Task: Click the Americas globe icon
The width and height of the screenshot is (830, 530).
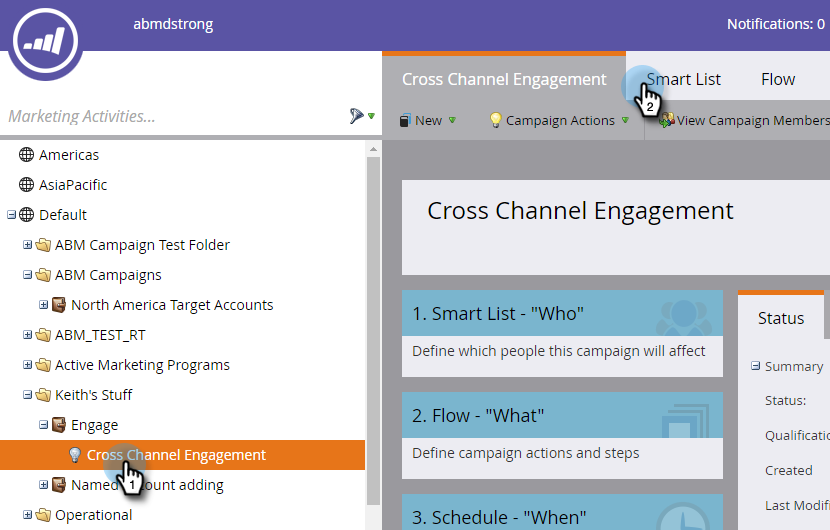Action: coord(27,155)
